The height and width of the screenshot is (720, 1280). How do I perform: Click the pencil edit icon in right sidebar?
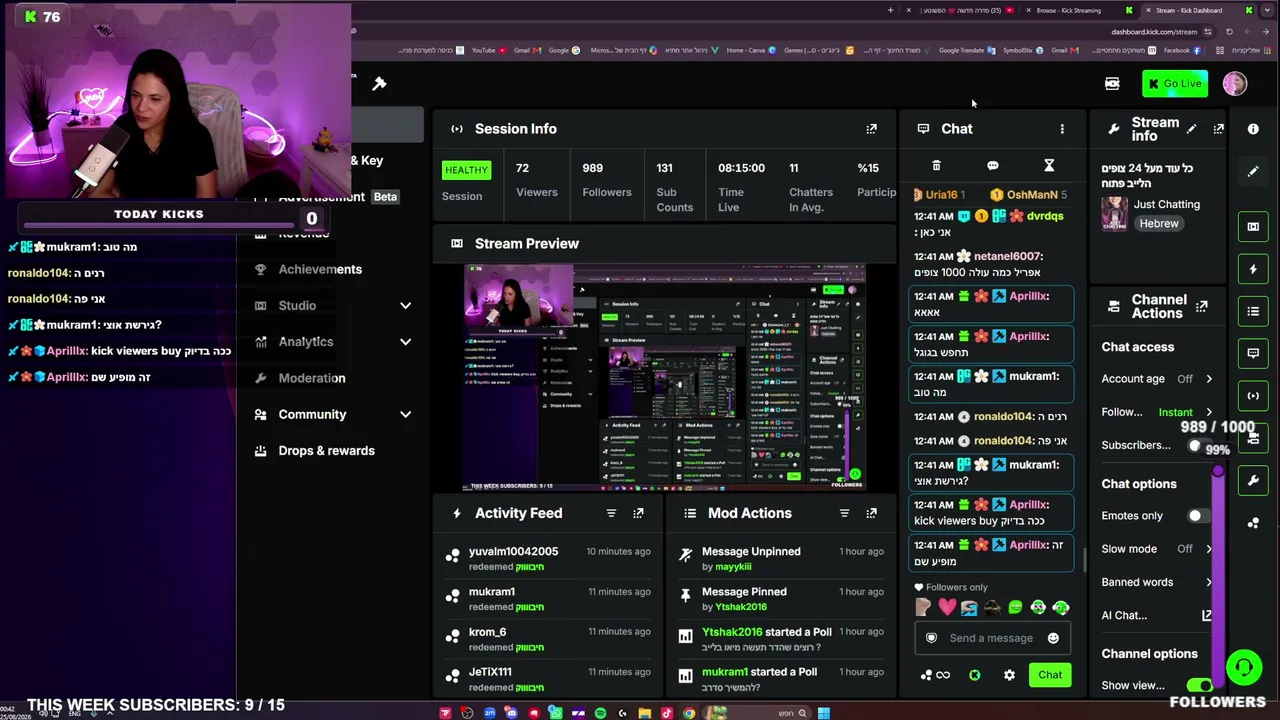tap(1253, 171)
